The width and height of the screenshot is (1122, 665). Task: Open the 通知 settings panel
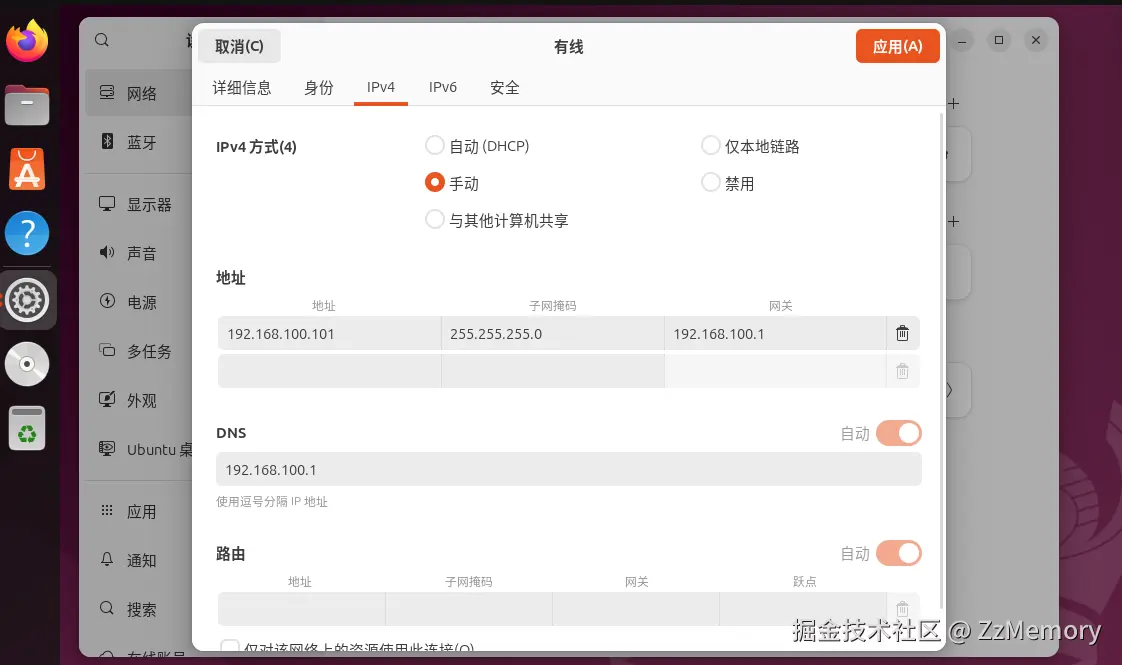pyautogui.click(x=141, y=560)
